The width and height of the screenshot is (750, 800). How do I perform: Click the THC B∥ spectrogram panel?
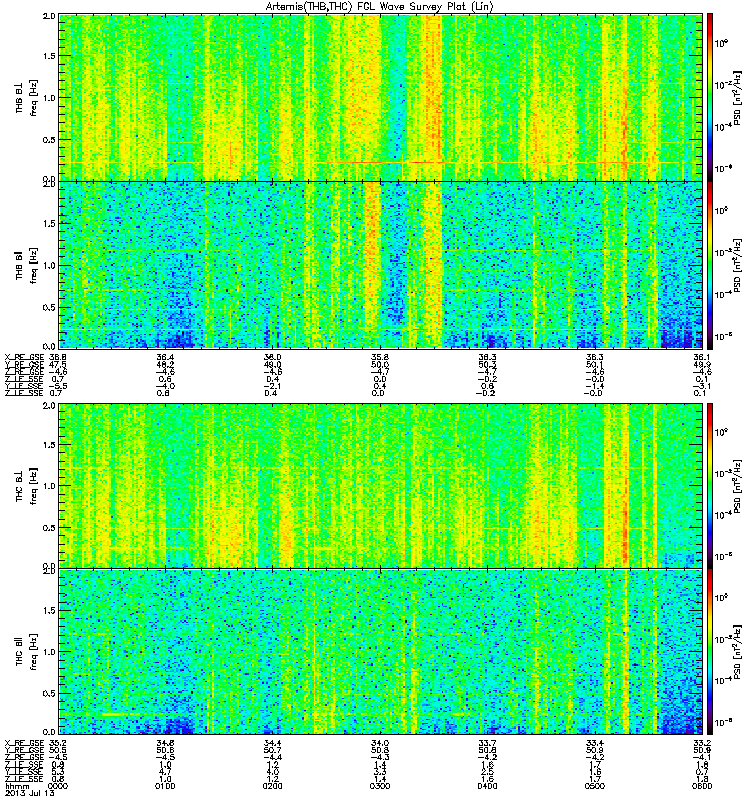381,652
